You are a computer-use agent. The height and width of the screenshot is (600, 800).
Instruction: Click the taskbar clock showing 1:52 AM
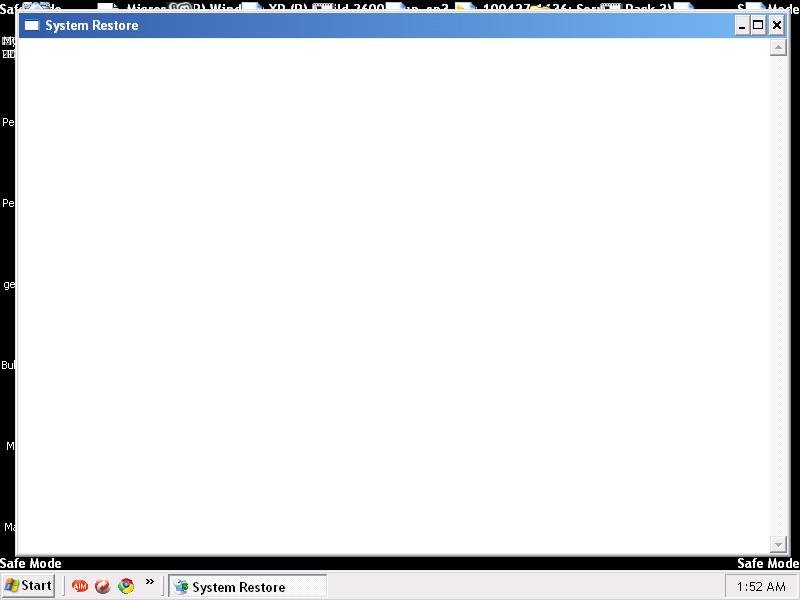tap(761, 587)
